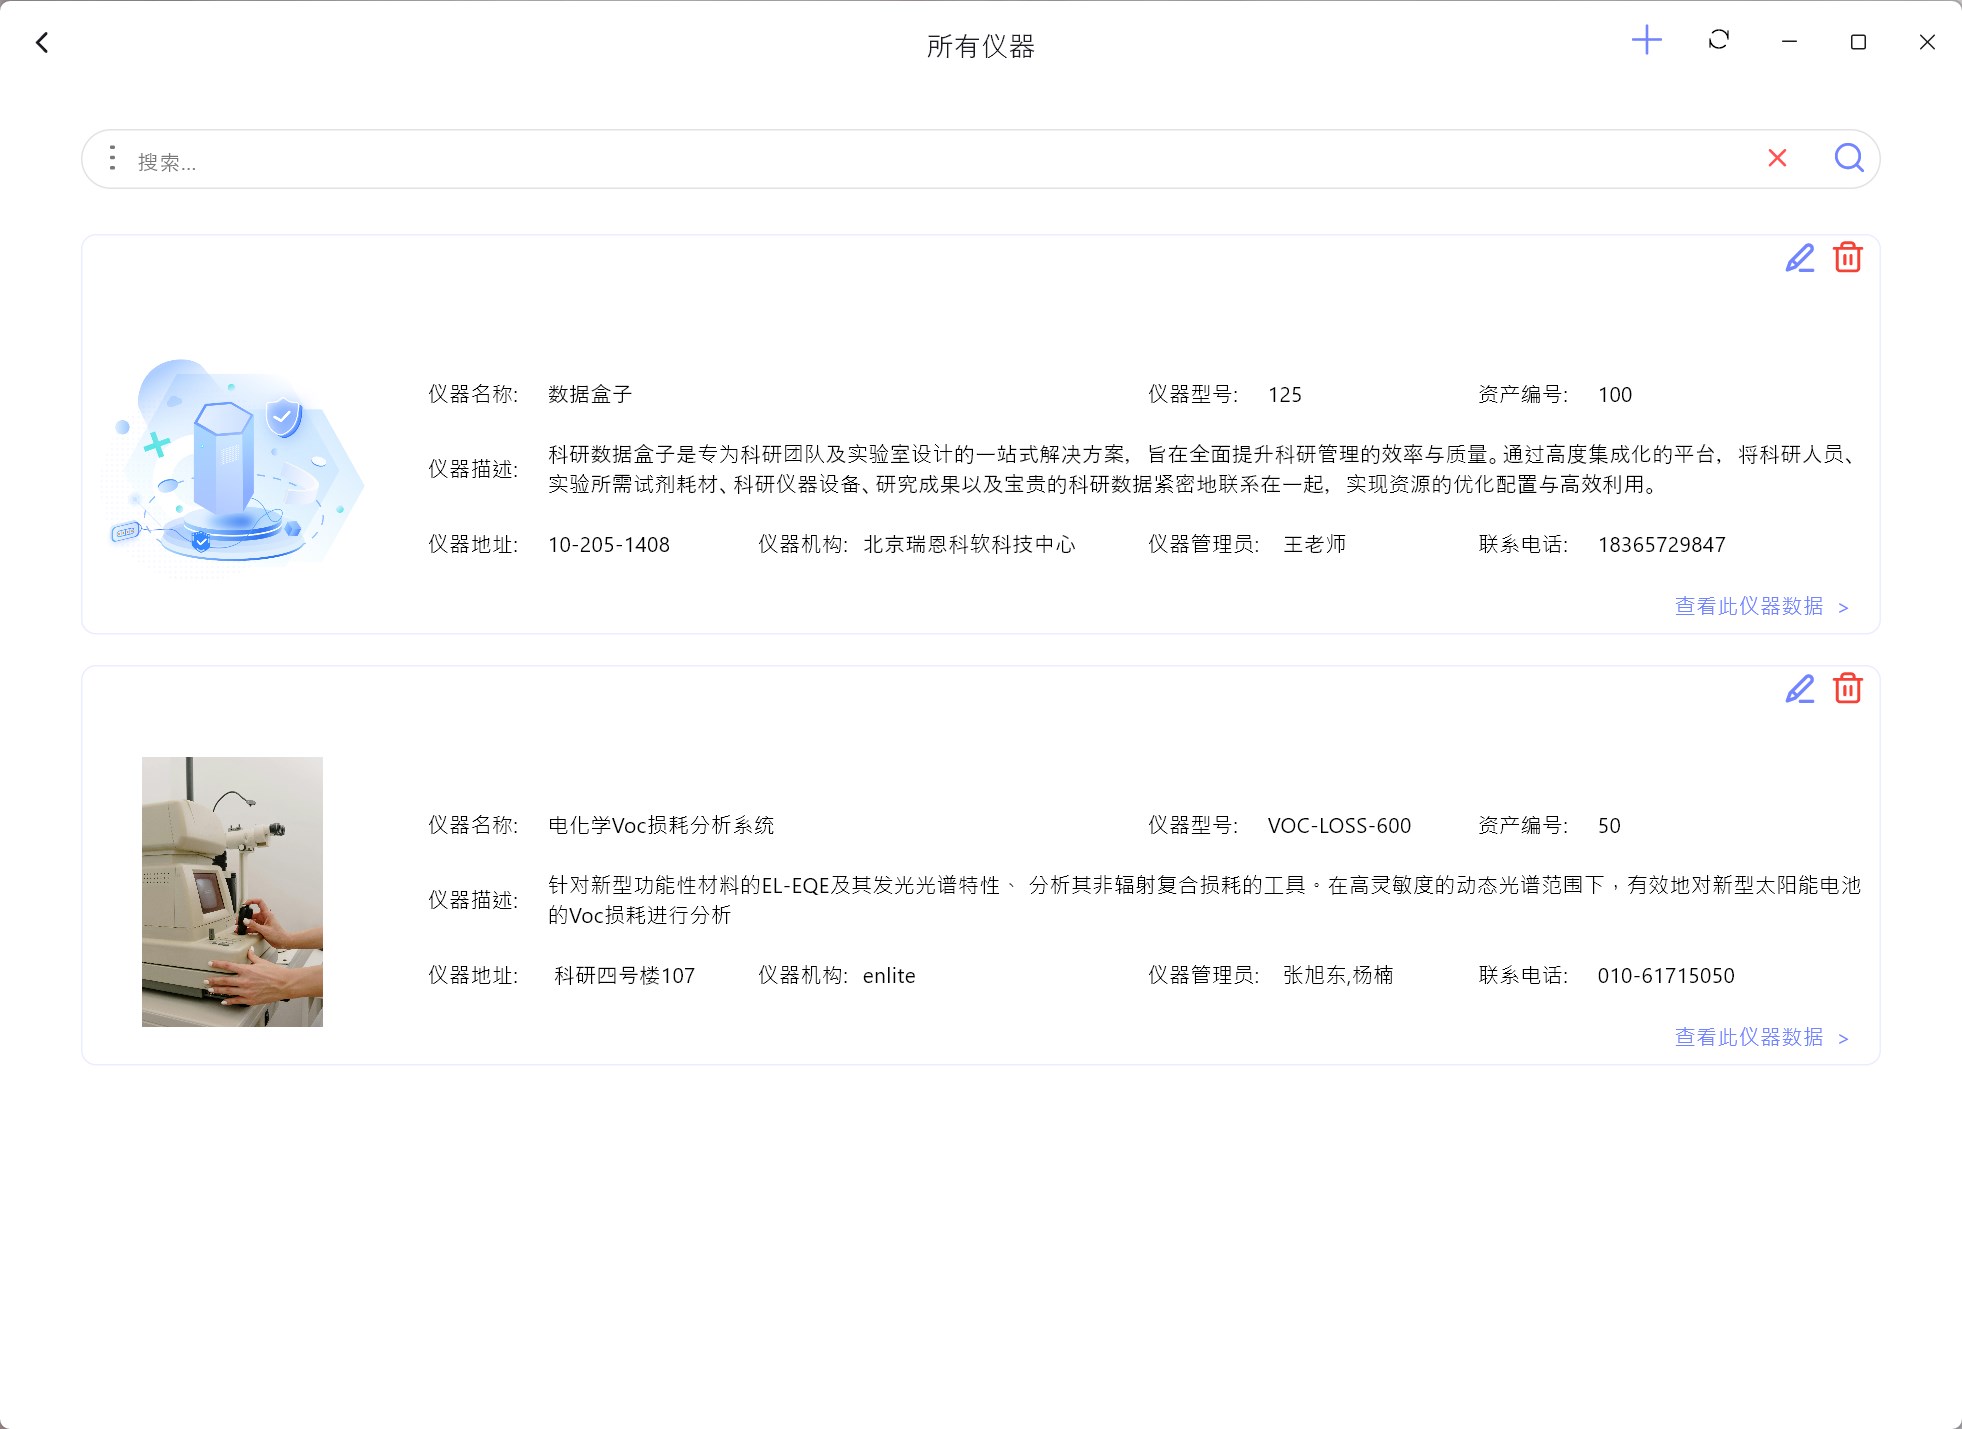Click the phone number 18365729847
This screenshot has height=1429, width=1962.
pos(1661,545)
